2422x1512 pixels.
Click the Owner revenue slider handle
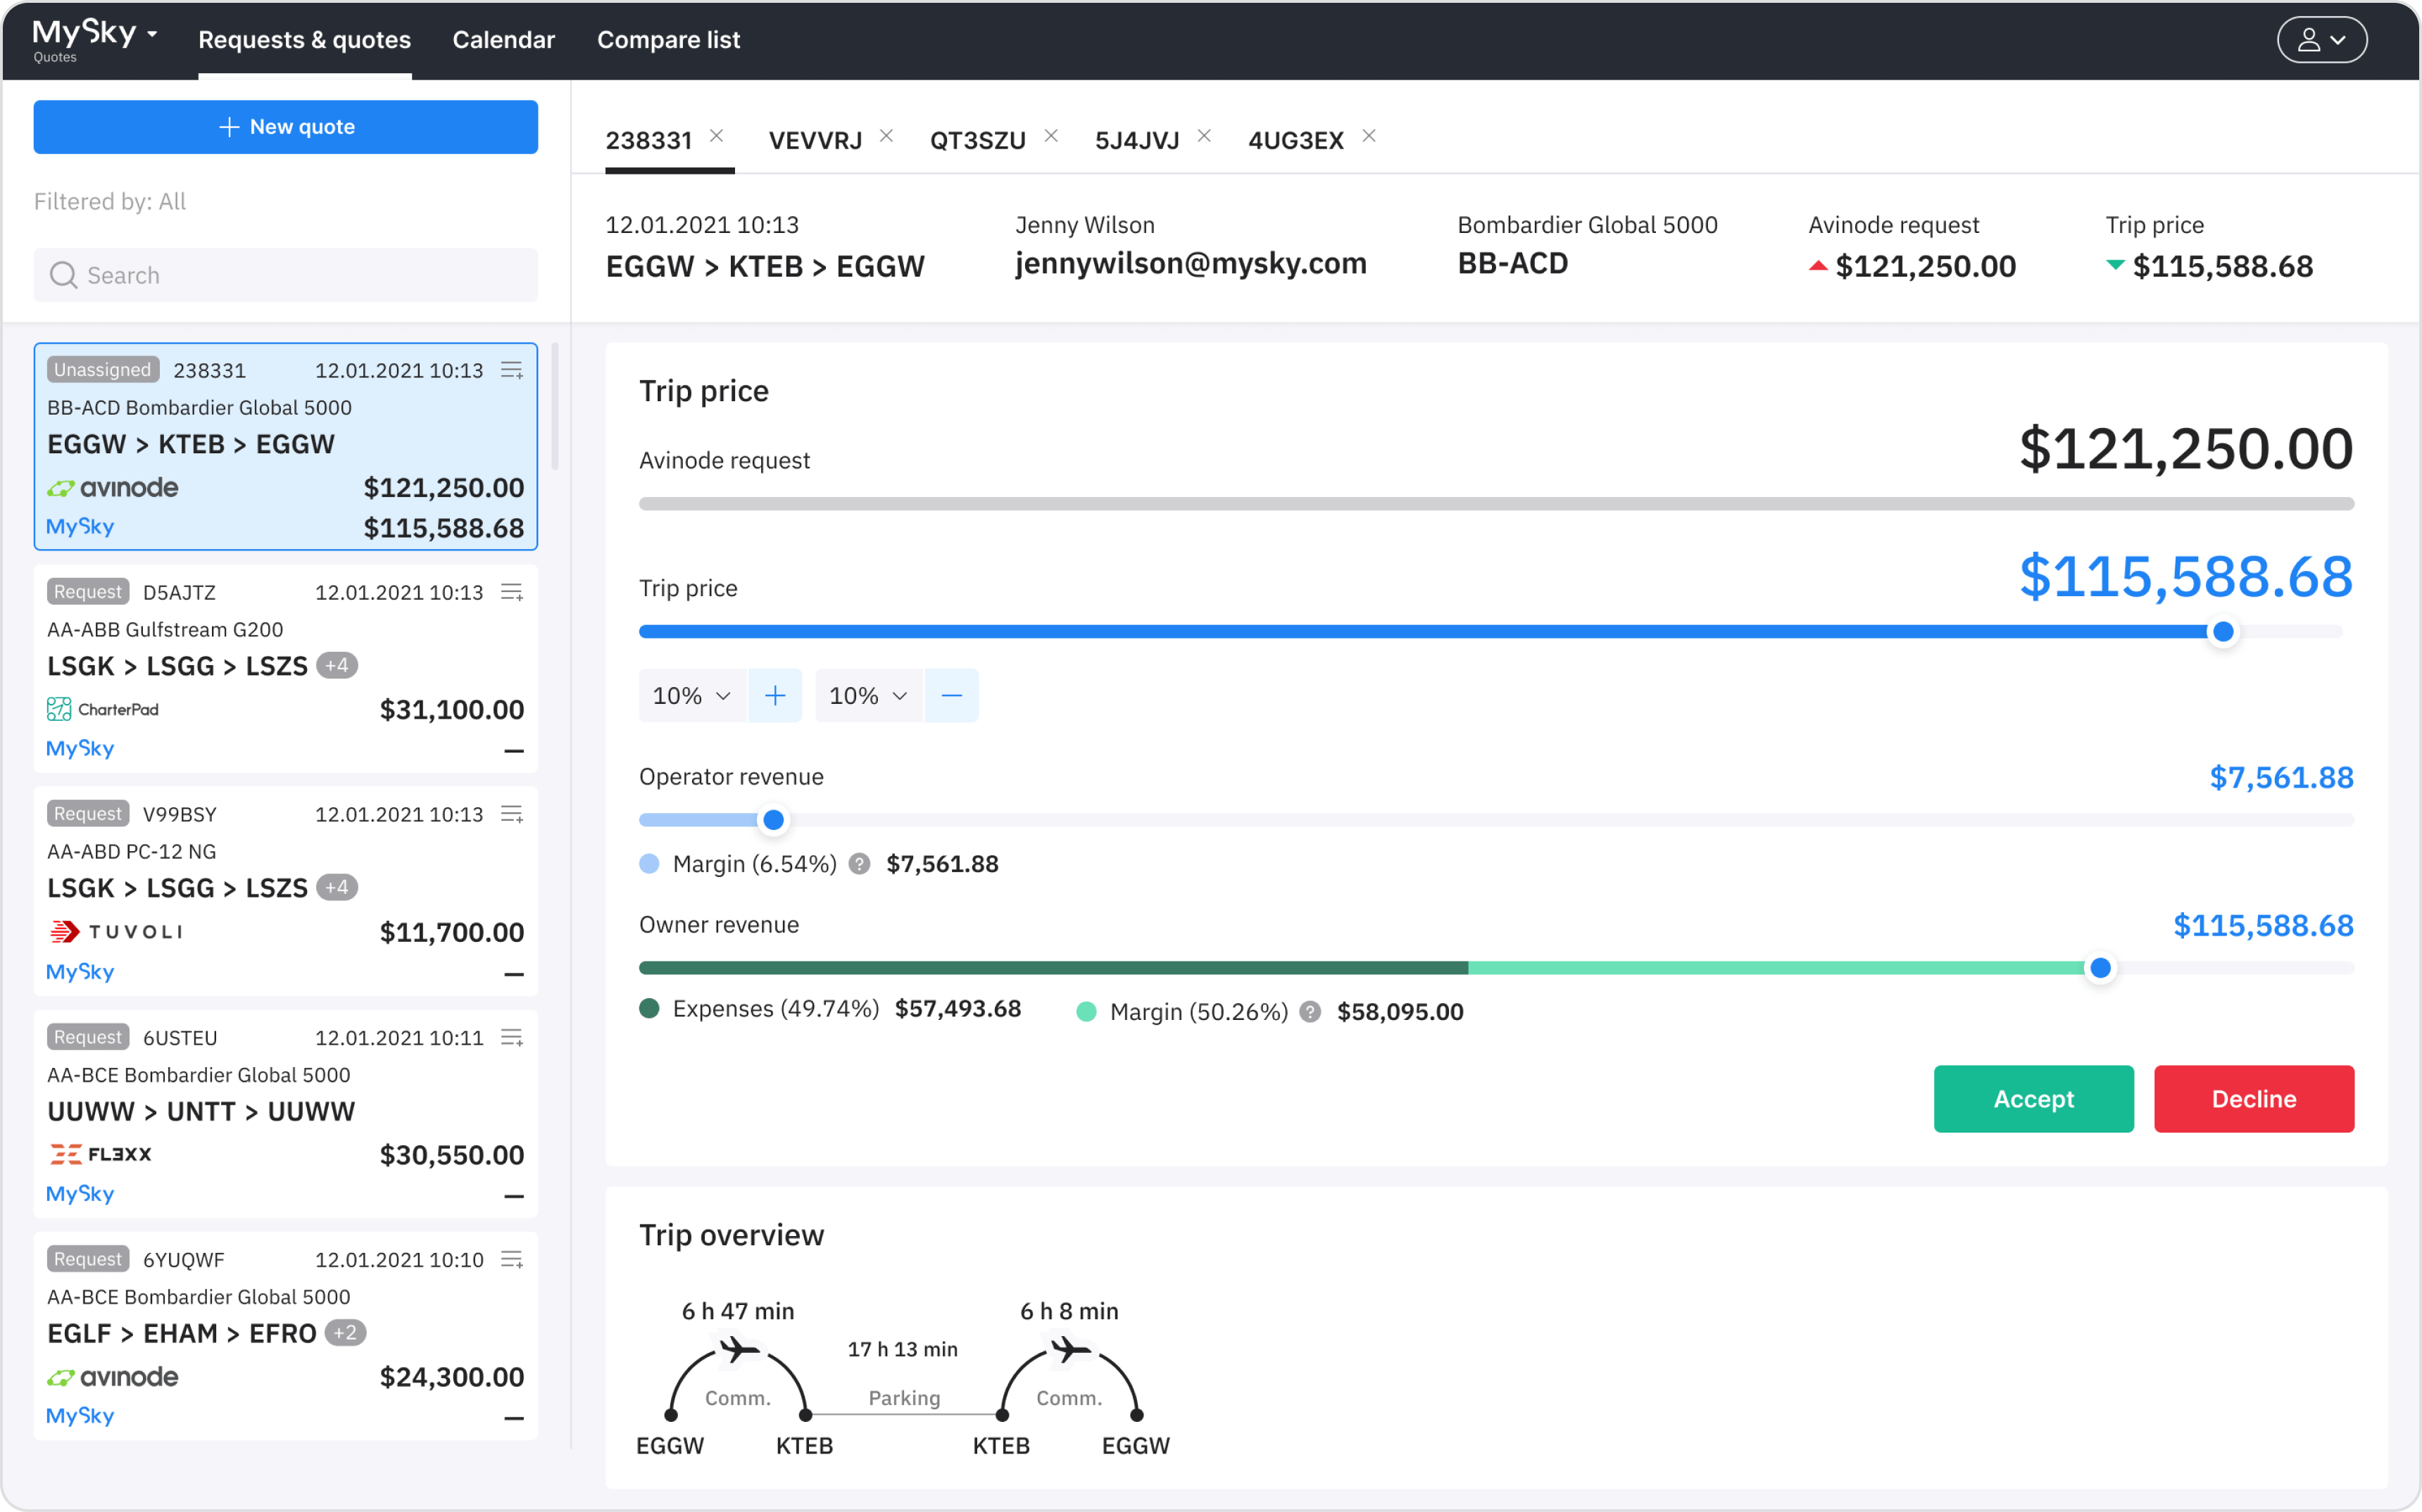pyautogui.click(x=2101, y=968)
